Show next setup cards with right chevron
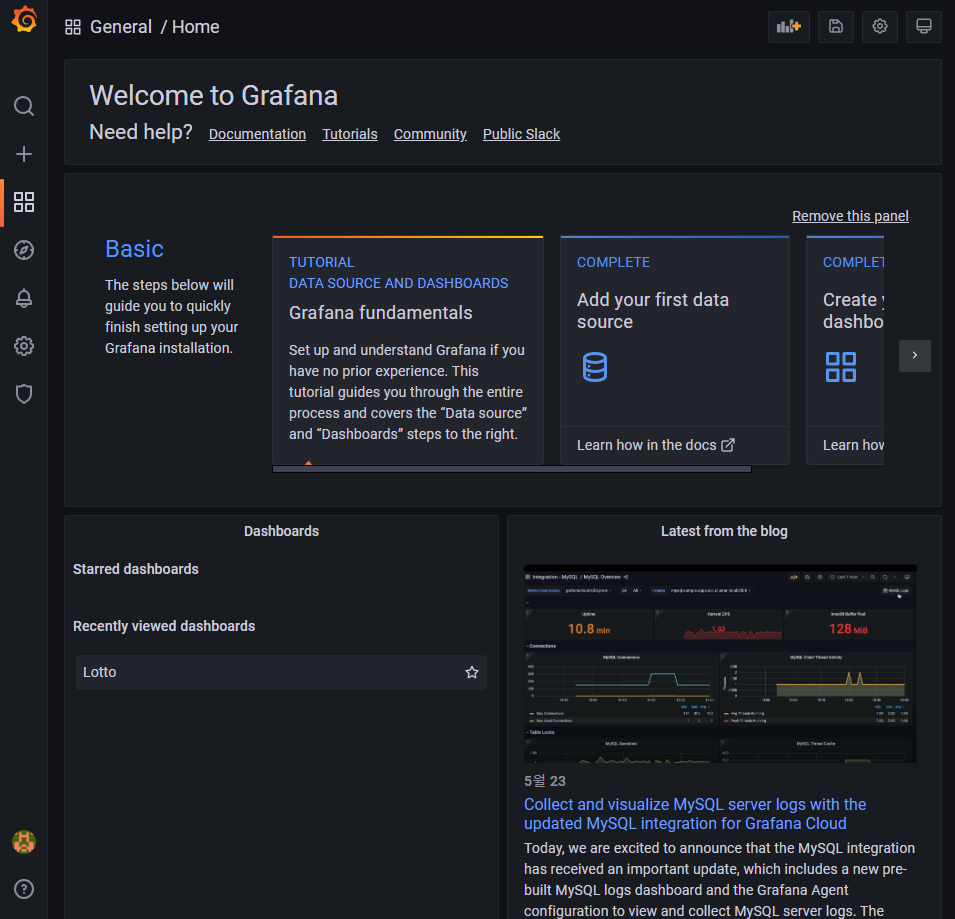The height and width of the screenshot is (919, 955). [915, 356]
